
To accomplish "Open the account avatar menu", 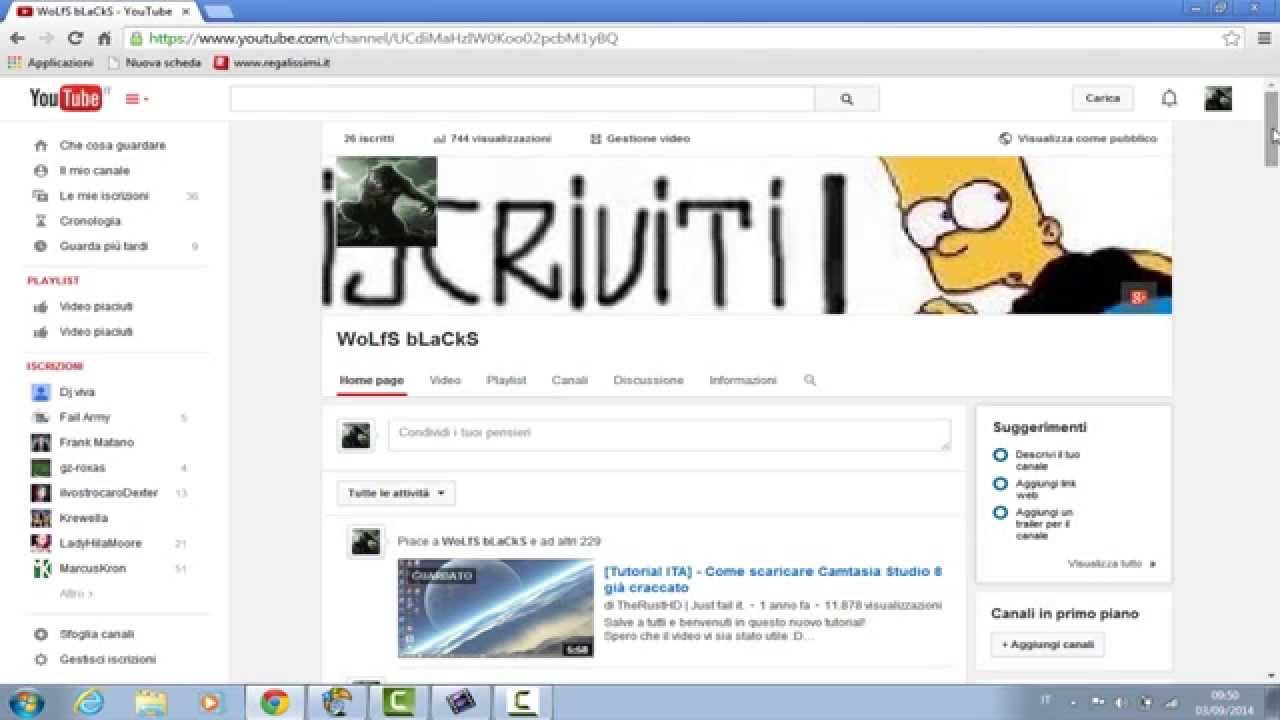I will point(1218,98).
